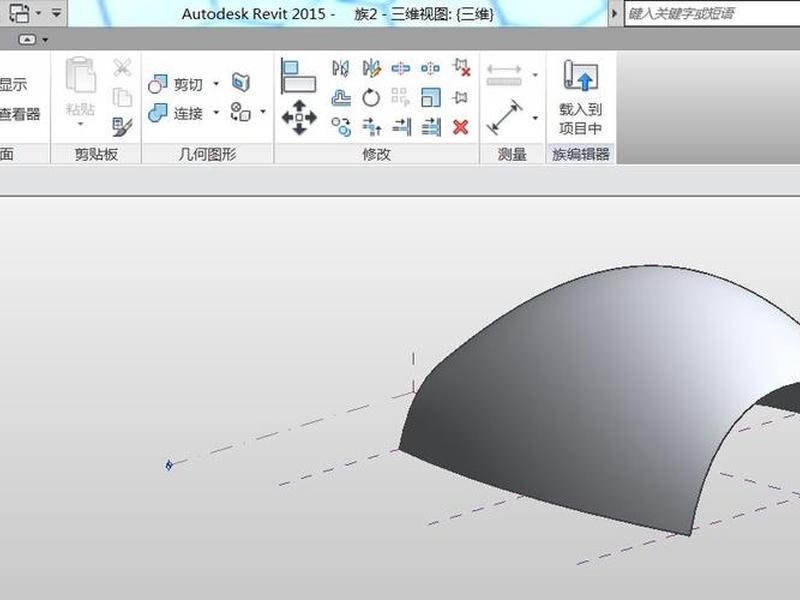Expand the Join (连接) dropdown arrow
The width and height of the screenshot is (800, 600).
216,112
